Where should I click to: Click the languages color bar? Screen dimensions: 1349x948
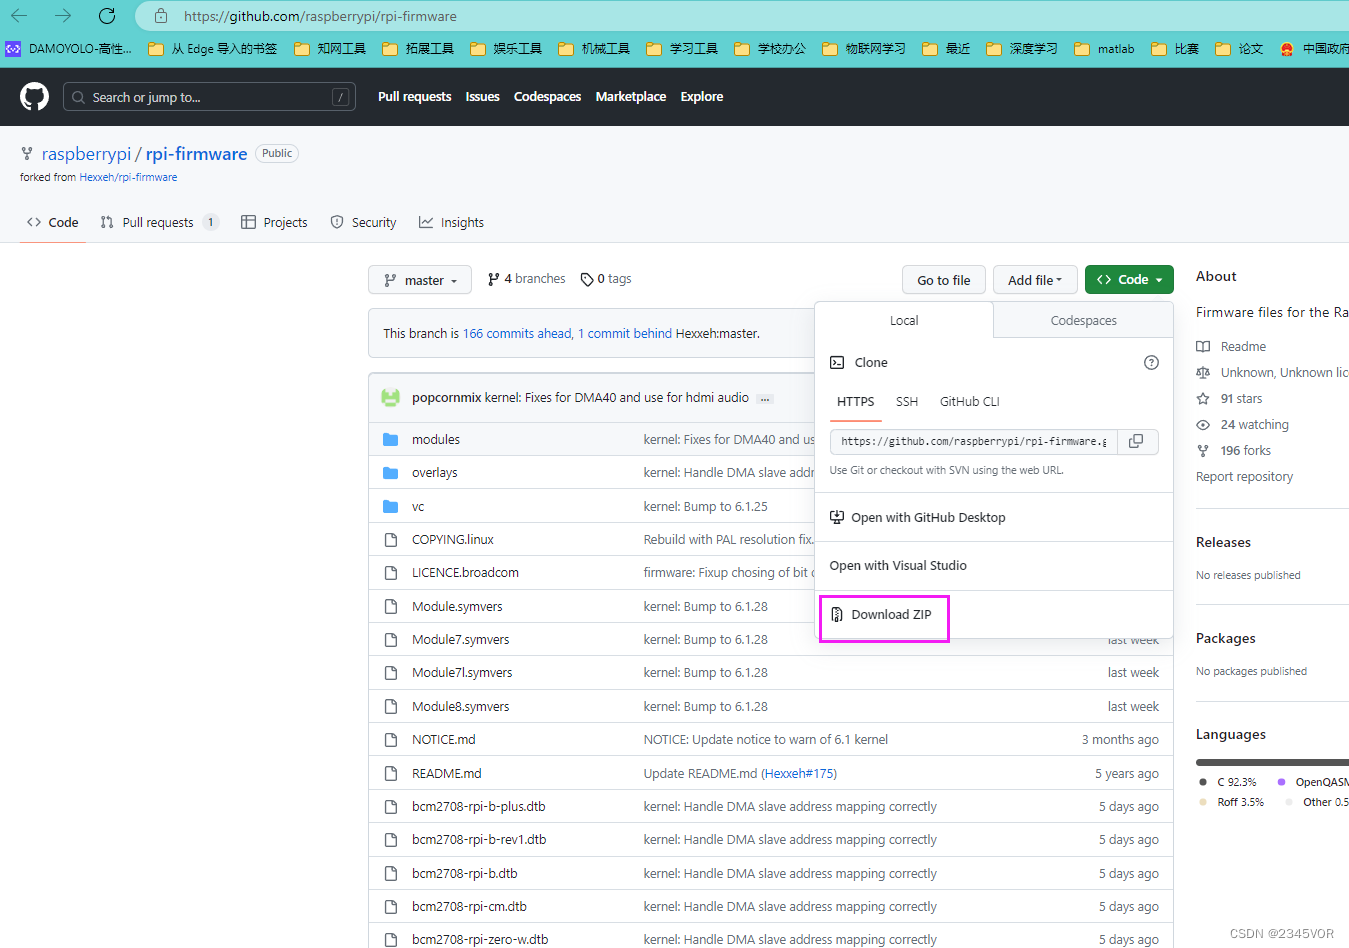pyautogui.click(x=1272, y=762)
